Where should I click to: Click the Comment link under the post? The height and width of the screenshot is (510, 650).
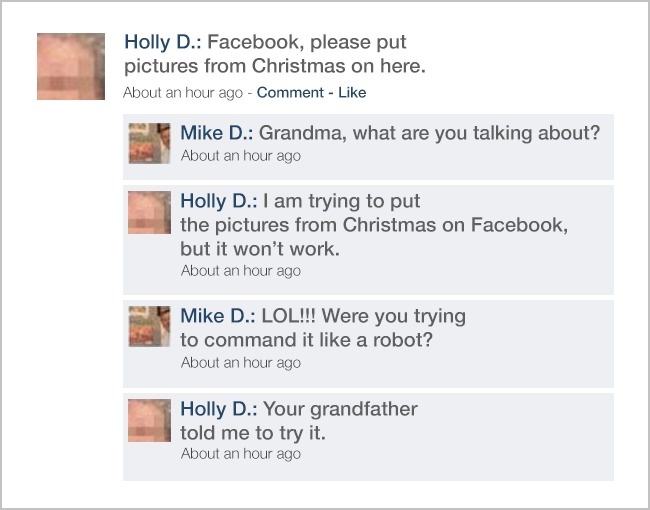pyautogui.click(x=289, y=93)
